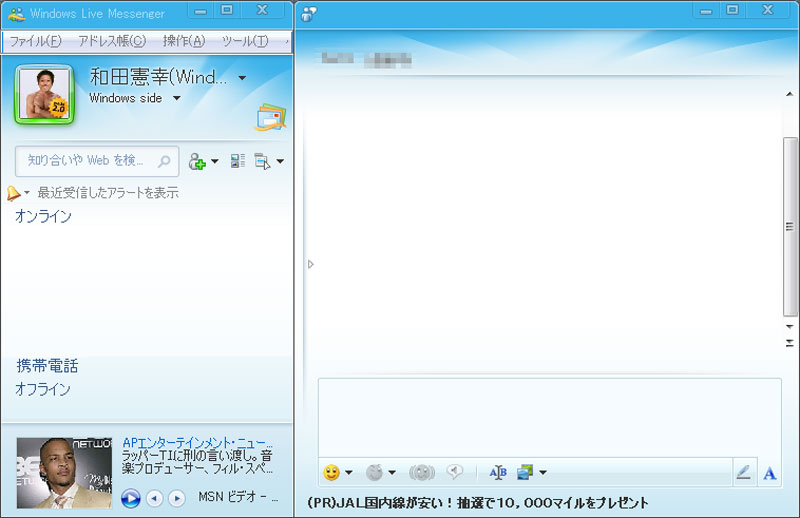Viewport: 800px width, 518px height.
Task: Click the conversation window group icon
Action: (x=309, y=13)
